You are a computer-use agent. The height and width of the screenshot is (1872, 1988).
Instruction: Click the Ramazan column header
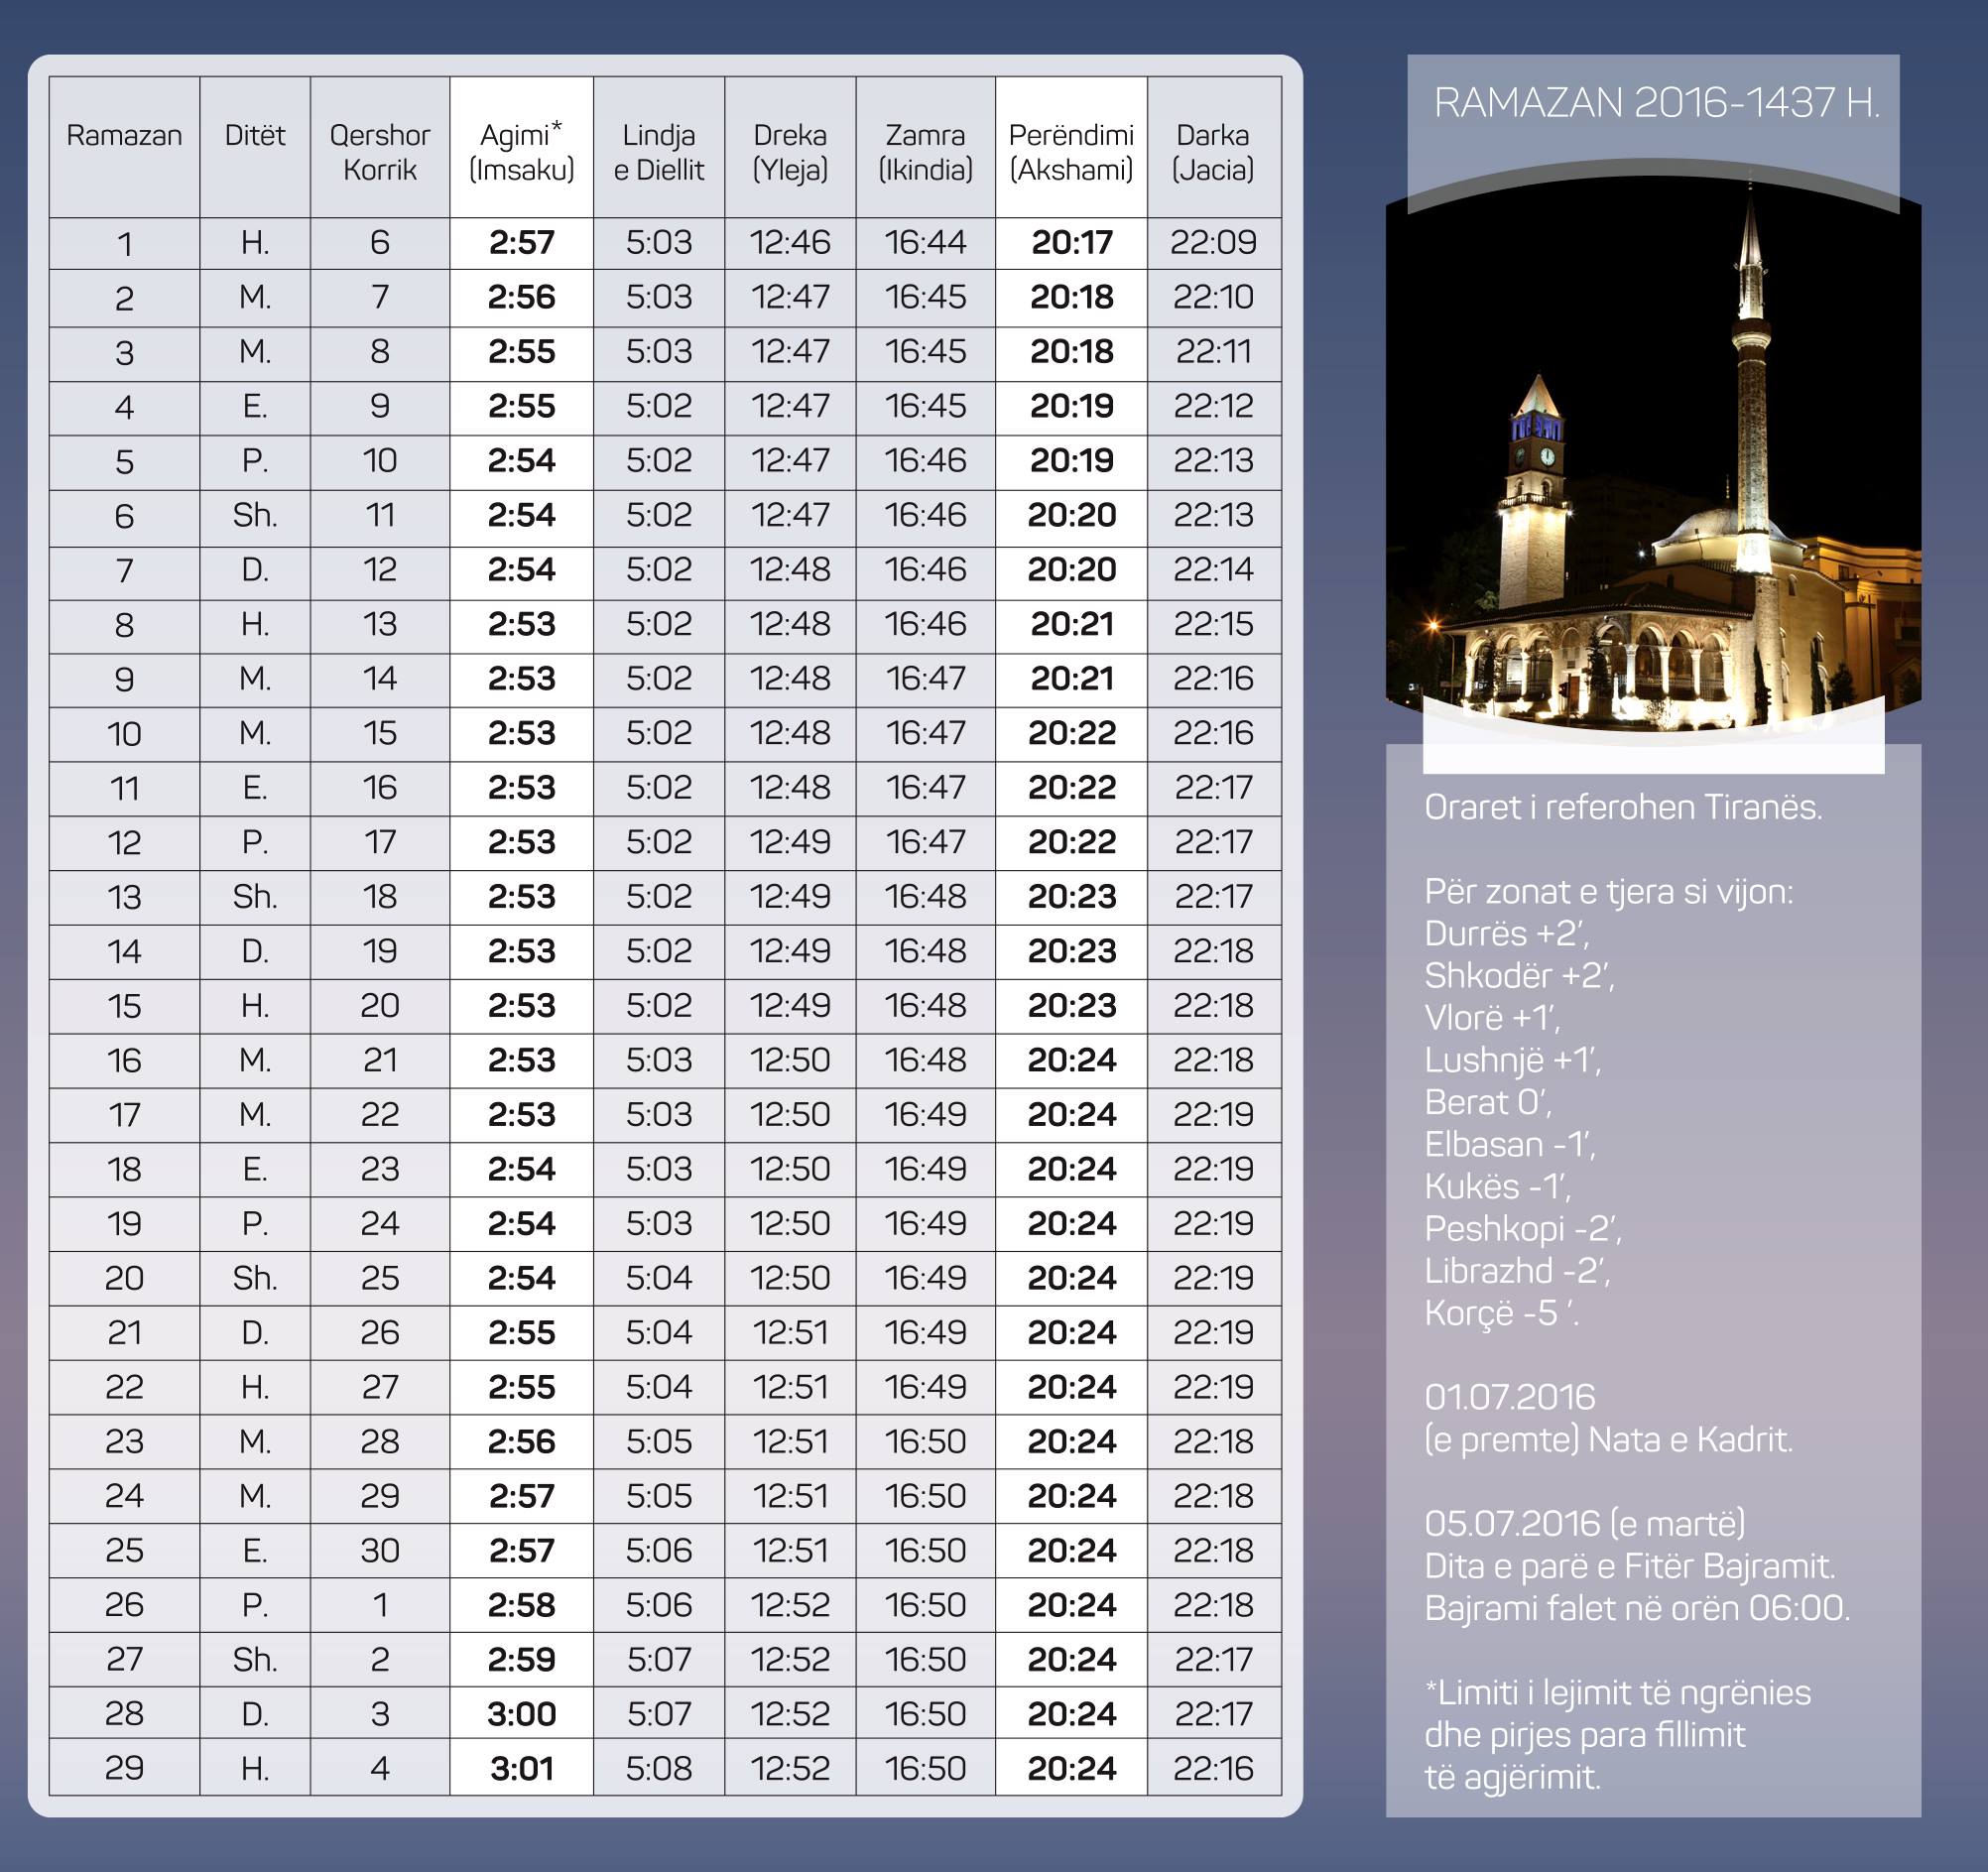click(124, 135)
